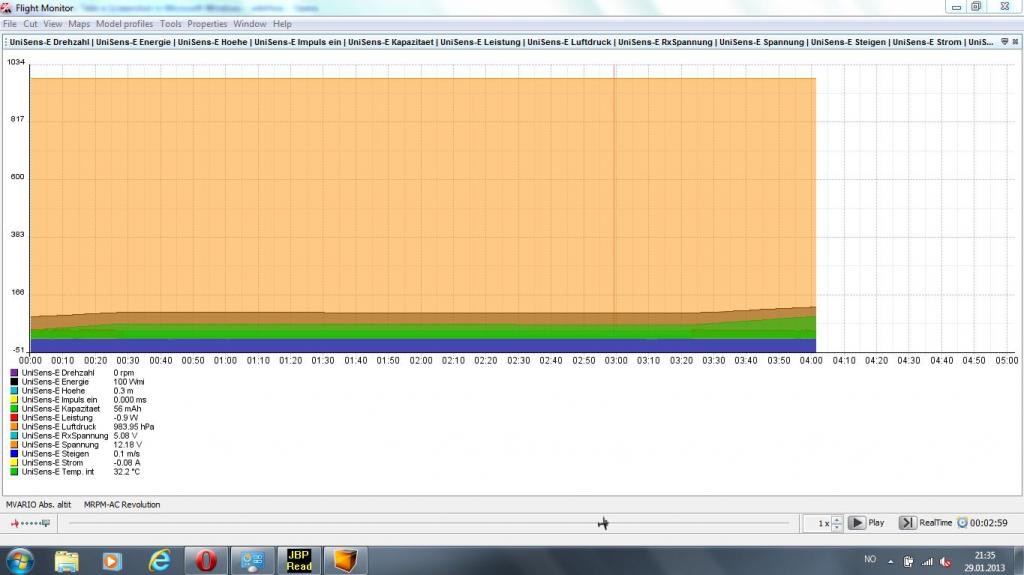This screenshot has width=1024, height=575.
Task: Open the Tools menu
Action: coord(171,24)
